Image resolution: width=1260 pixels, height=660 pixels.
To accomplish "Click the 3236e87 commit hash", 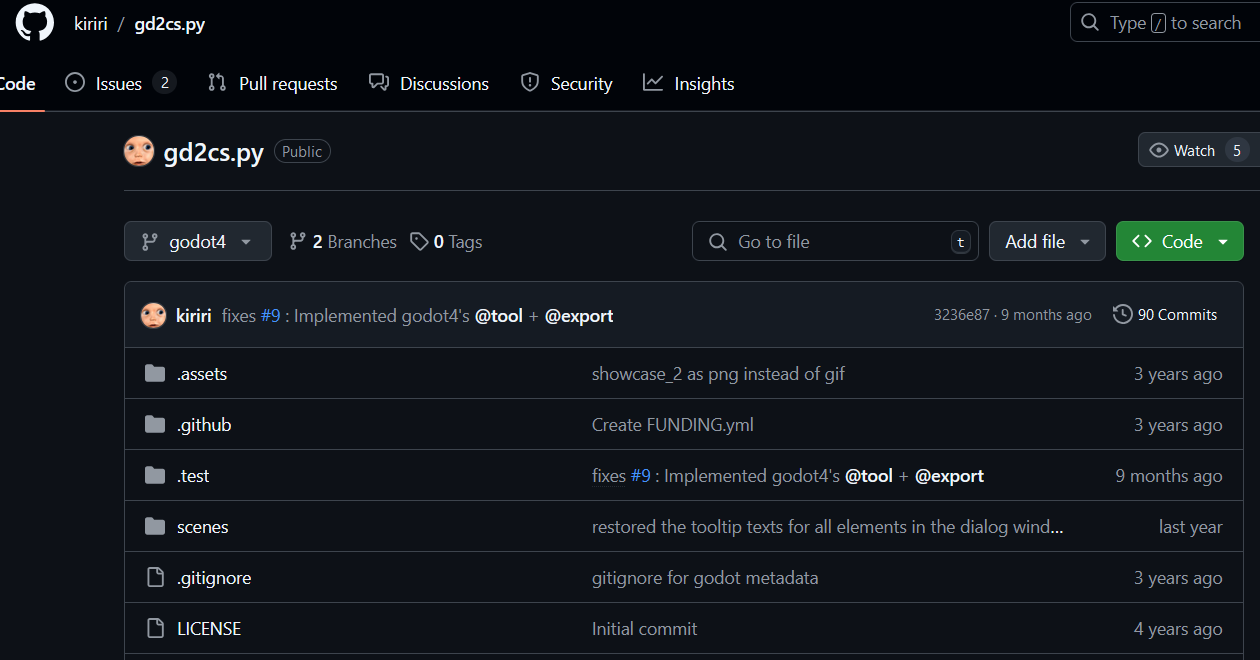I will point(961,315).
